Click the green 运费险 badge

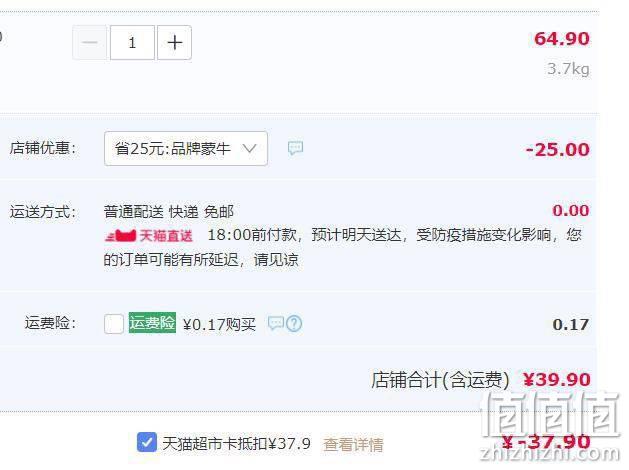point(152,323)
